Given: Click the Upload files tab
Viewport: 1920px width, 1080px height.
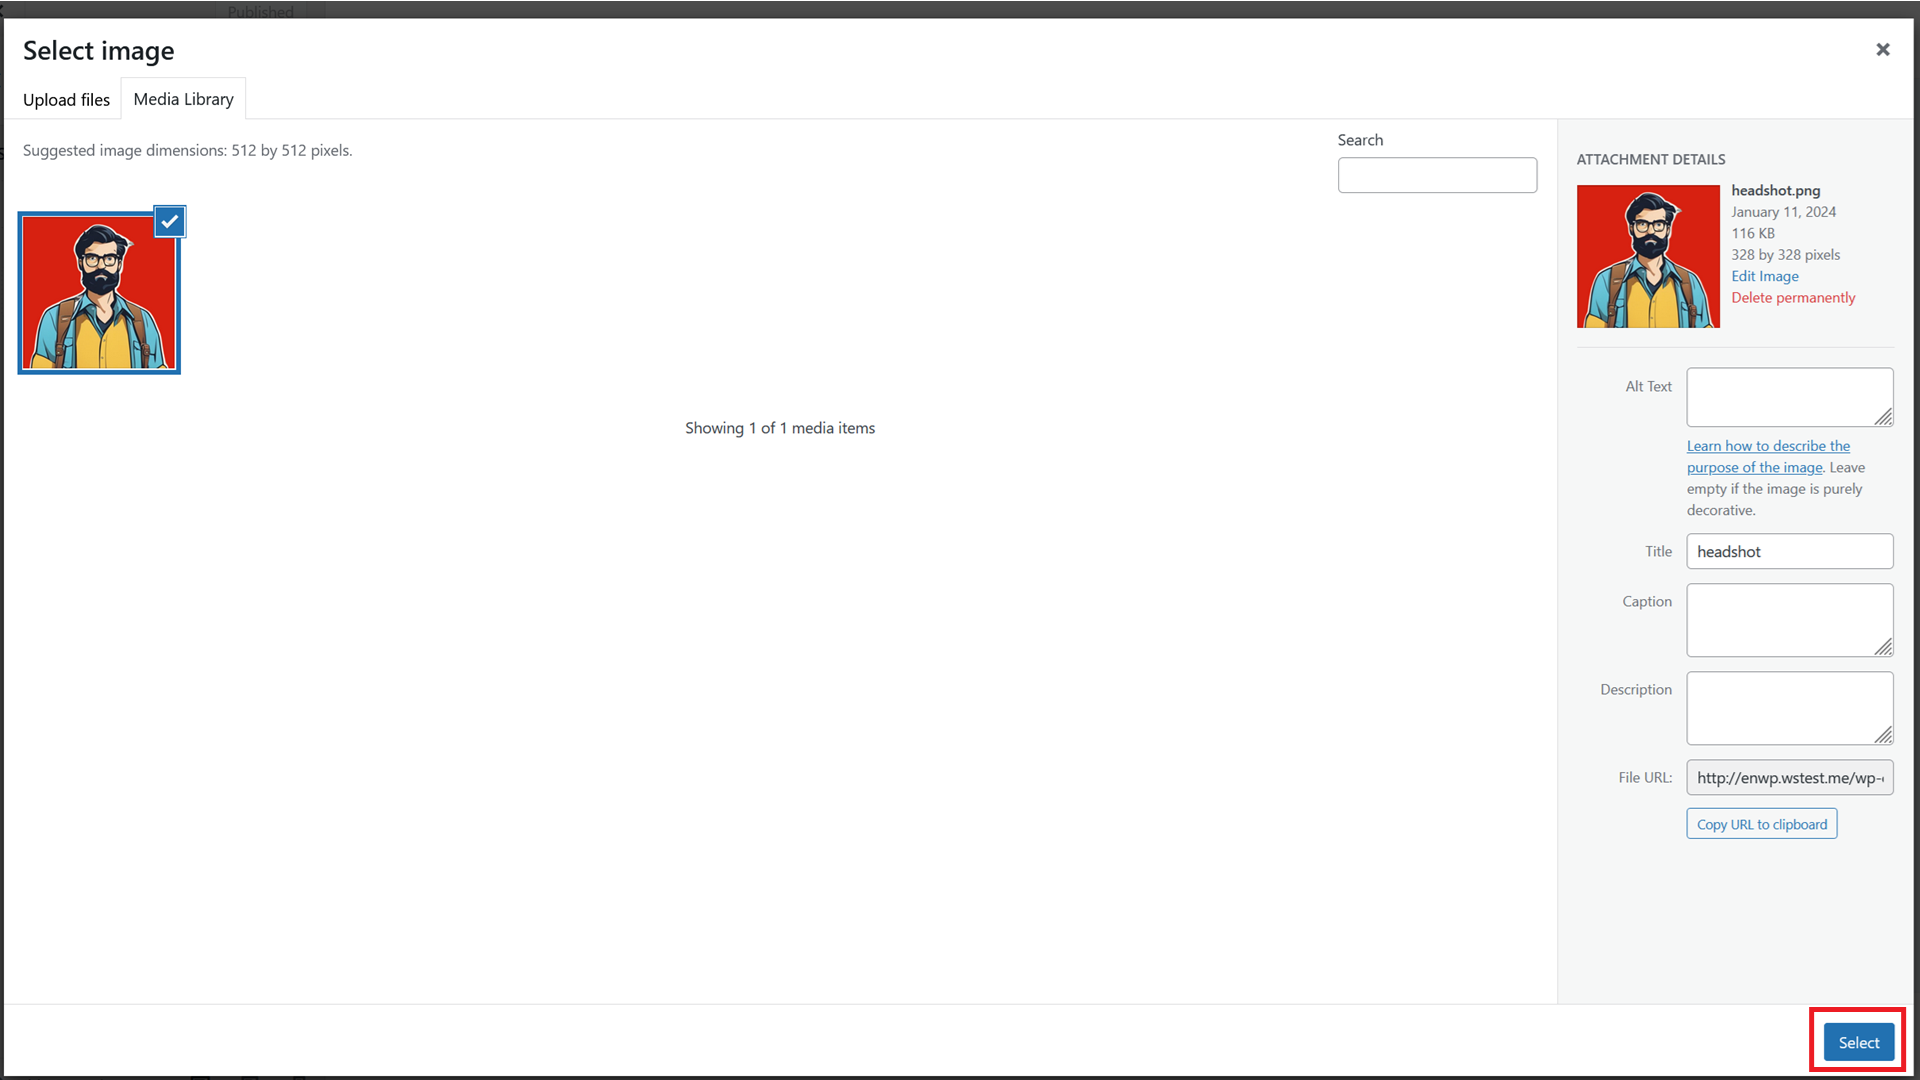Looking at the screenshot, I should point(66,99).
